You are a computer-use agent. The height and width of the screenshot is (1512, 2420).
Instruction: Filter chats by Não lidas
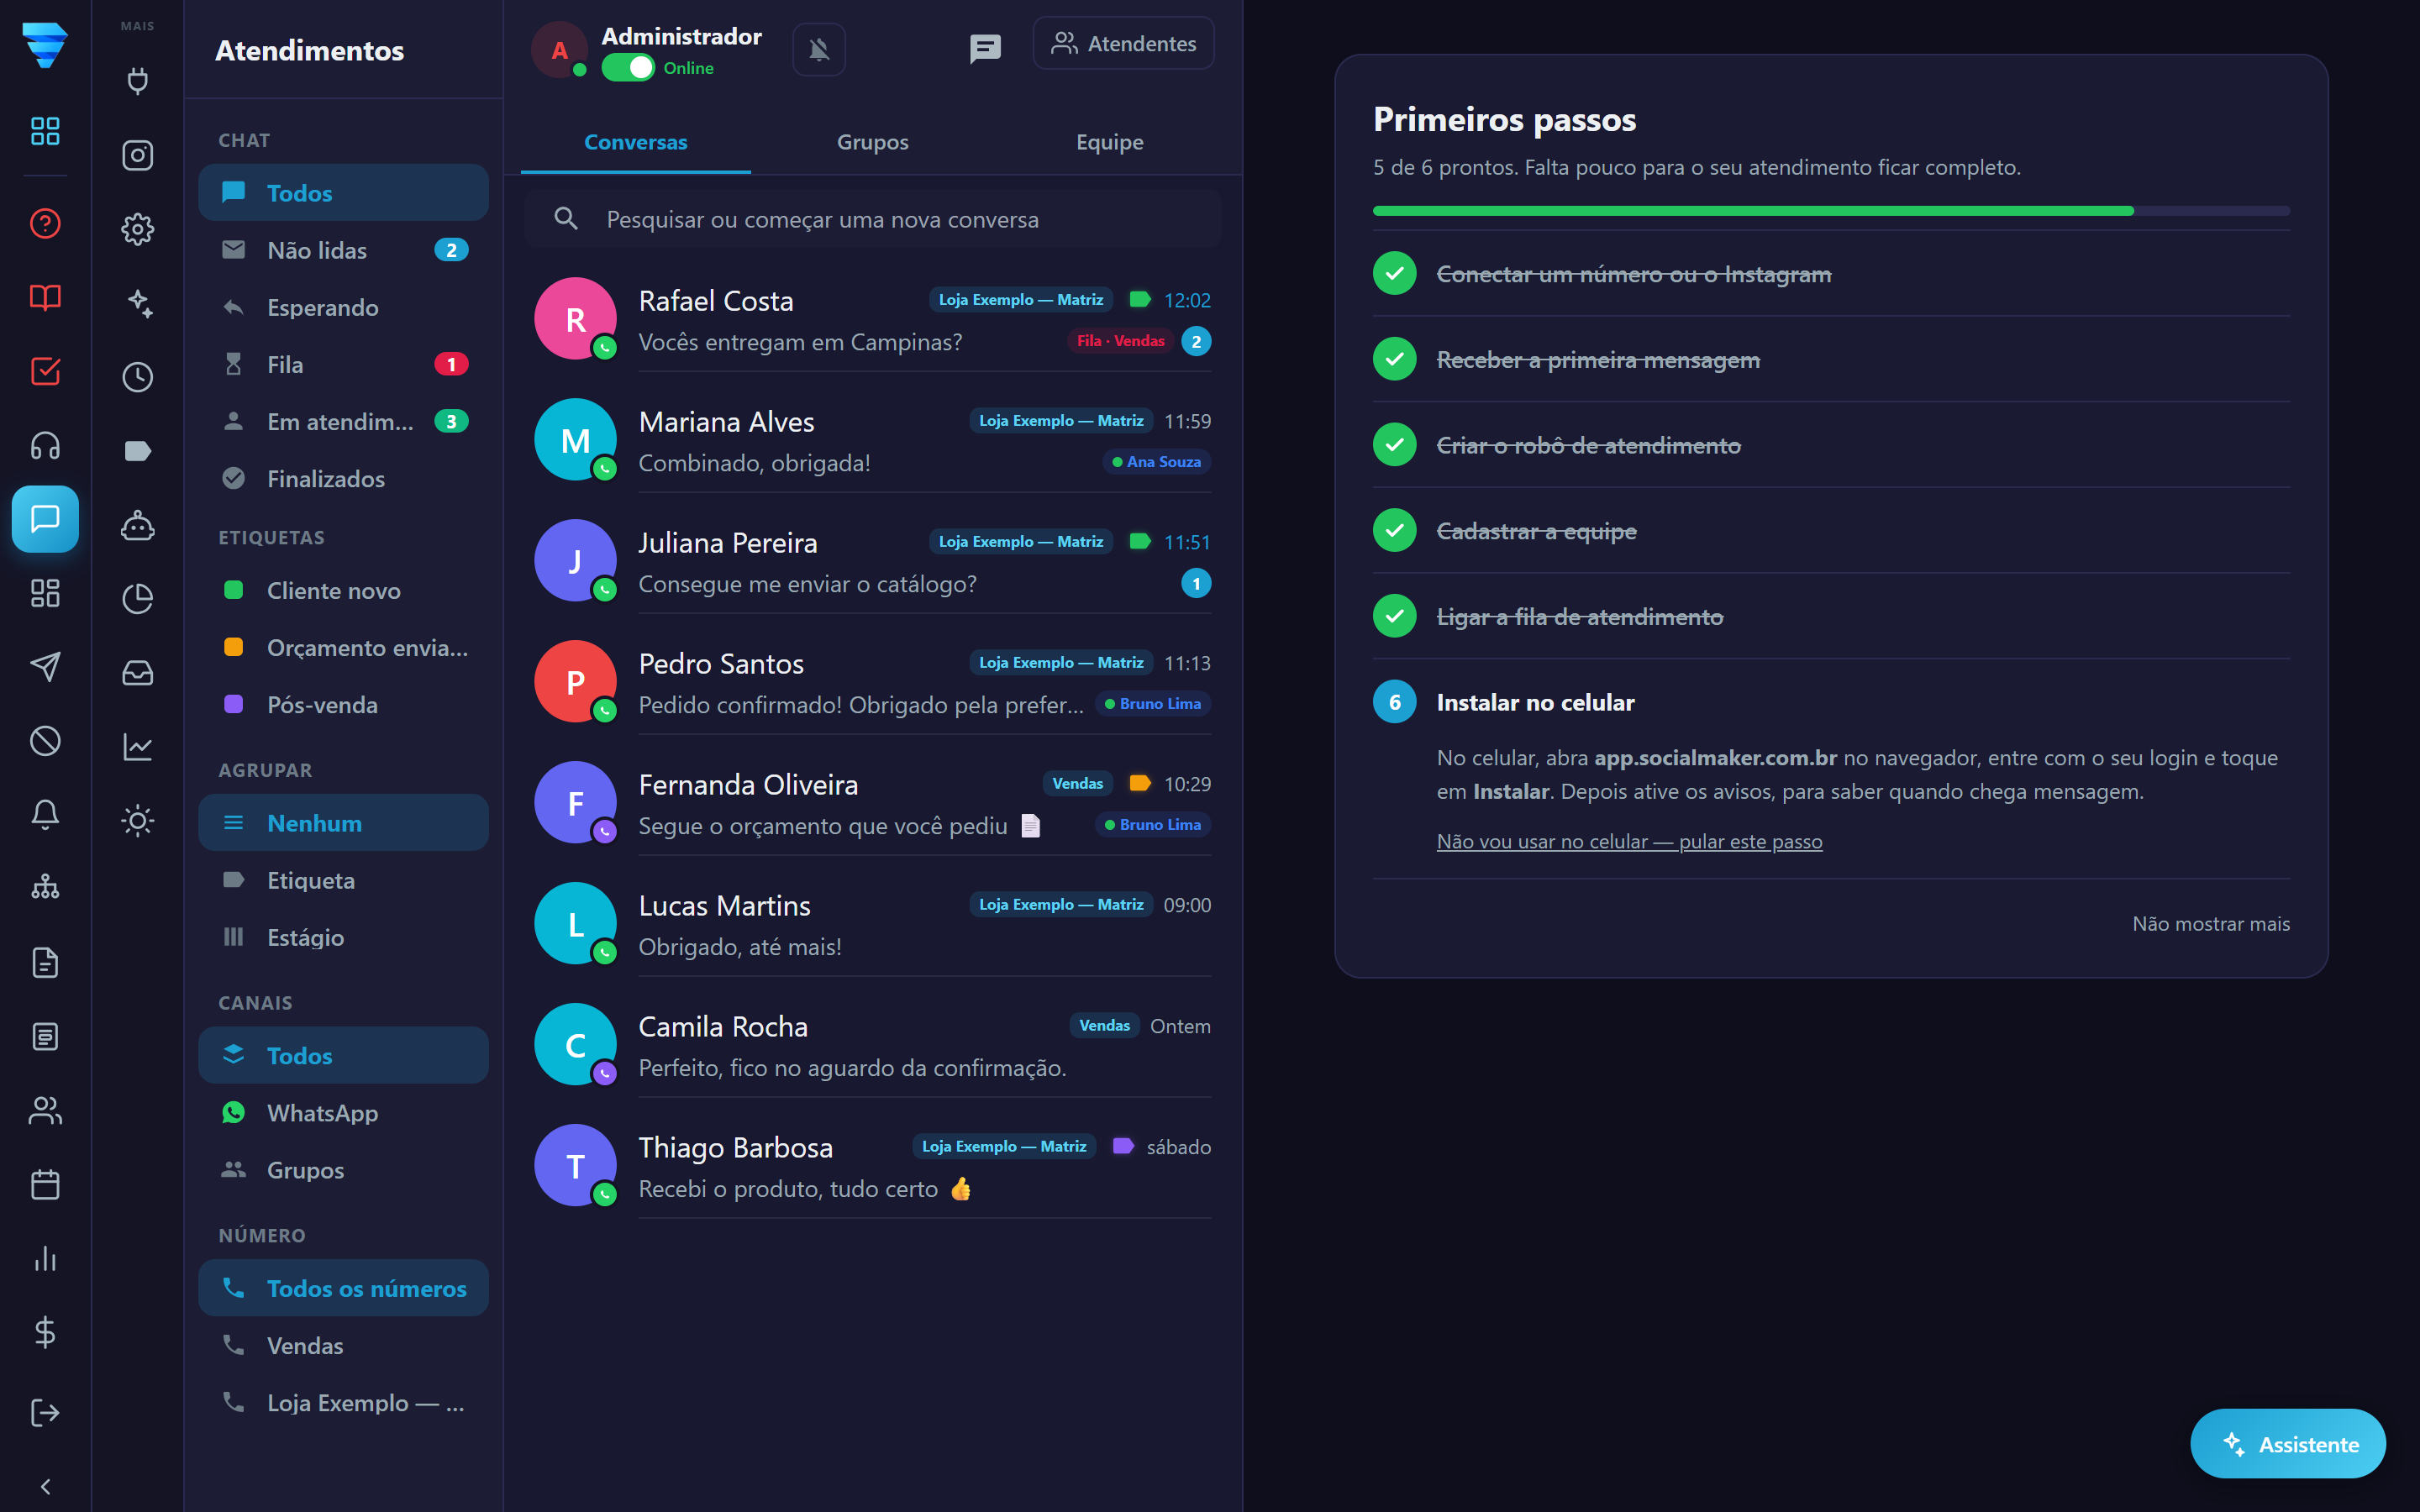[343, 250]
